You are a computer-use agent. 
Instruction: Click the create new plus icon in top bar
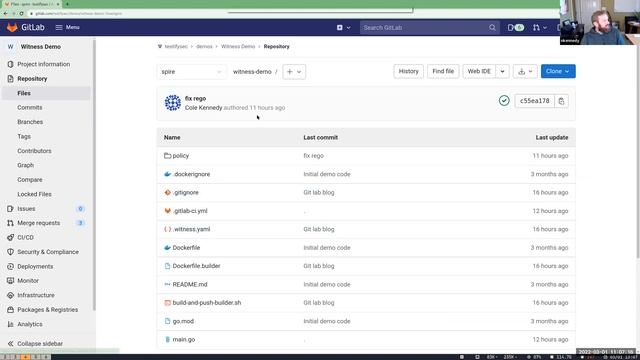click(x=340, y=28)
